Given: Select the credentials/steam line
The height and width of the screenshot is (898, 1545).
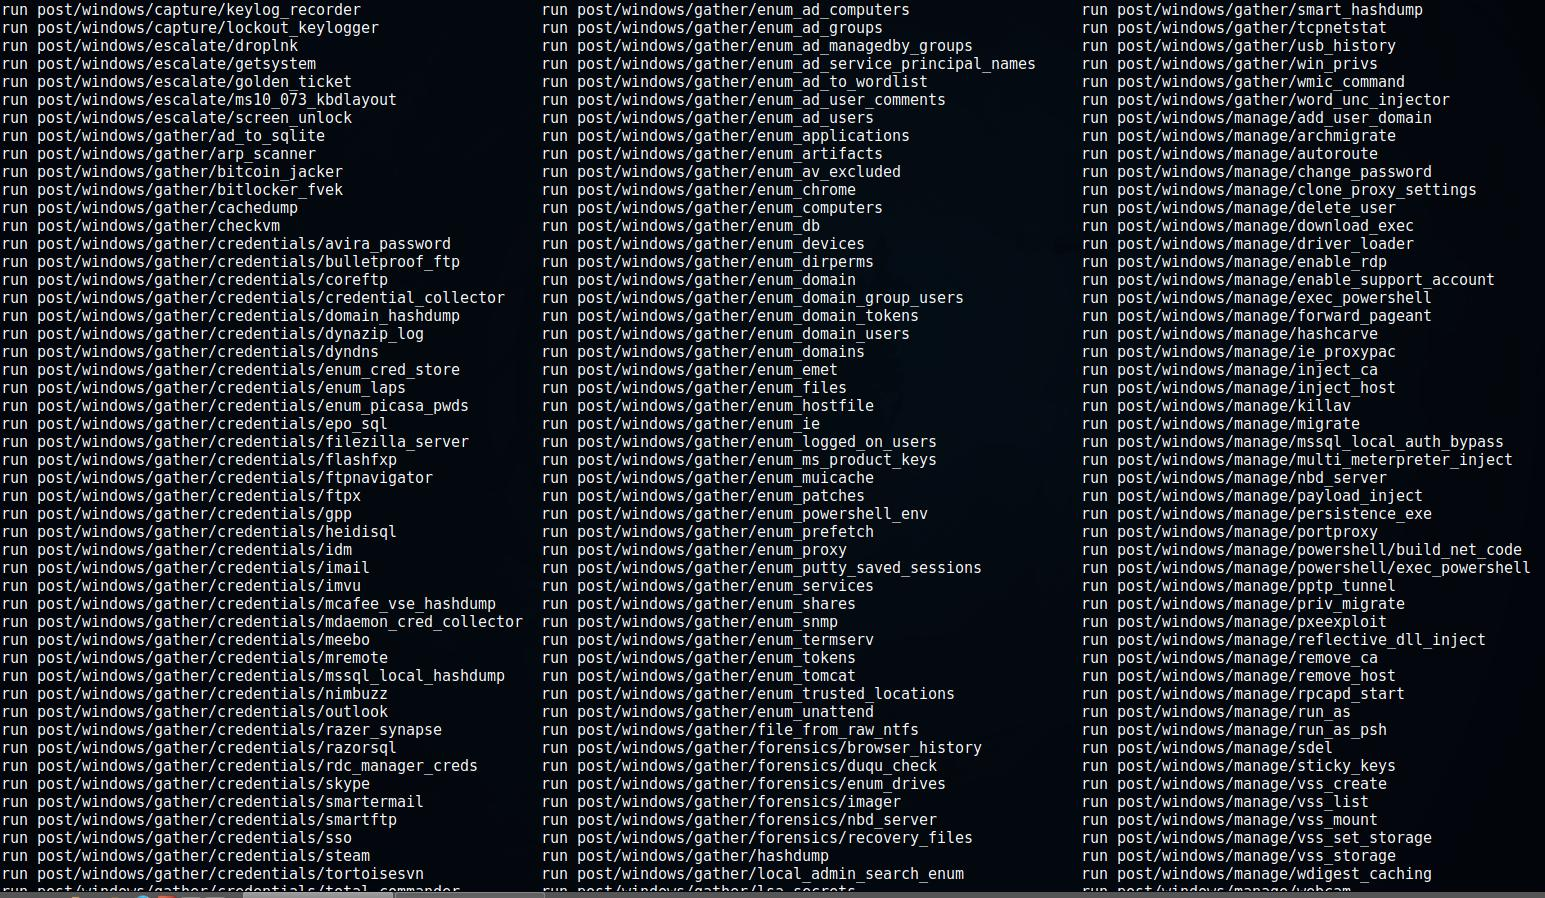Looking at the screenshot, I should point(186,856).
